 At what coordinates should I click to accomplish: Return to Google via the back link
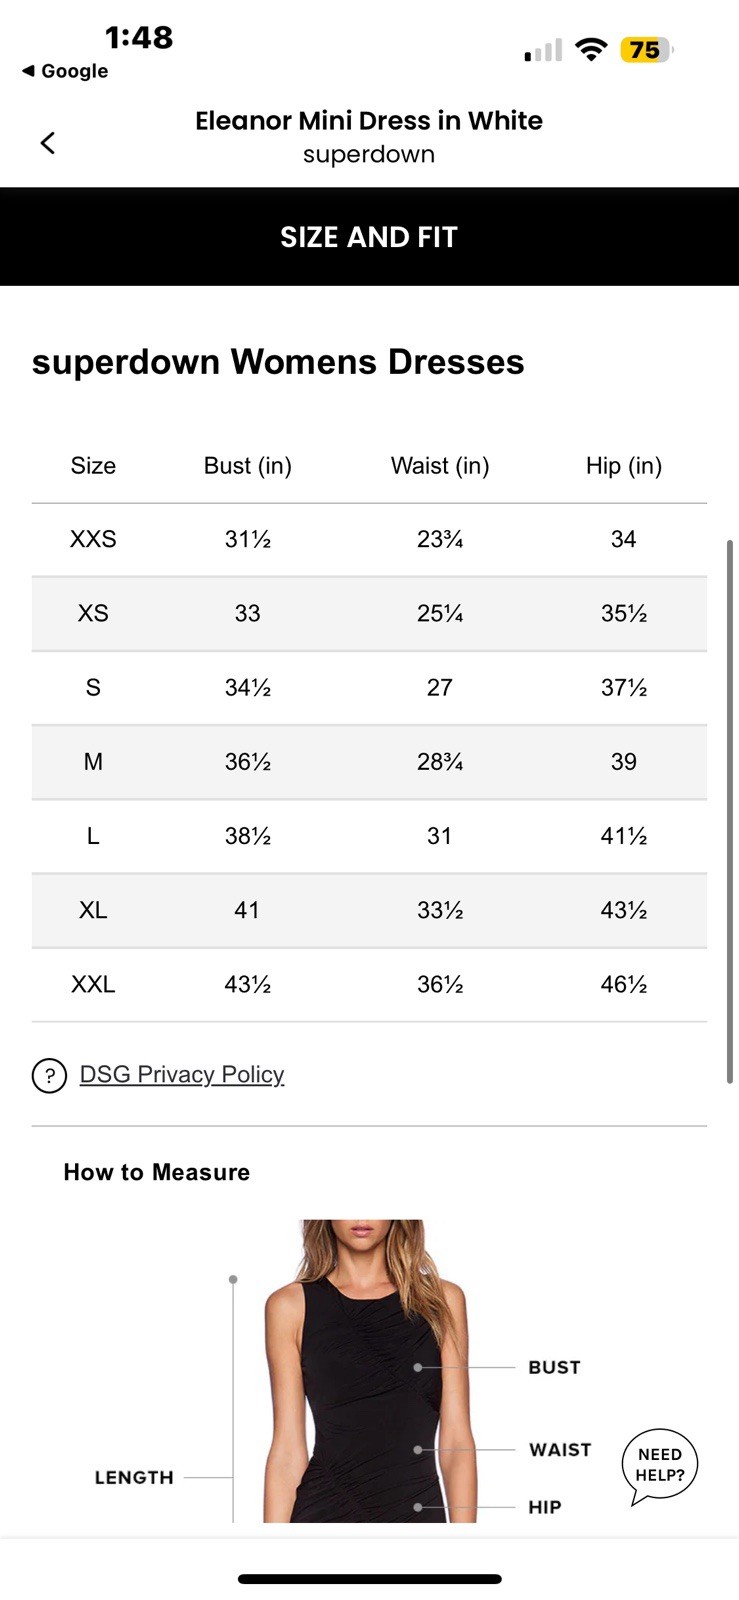point(66,71)
